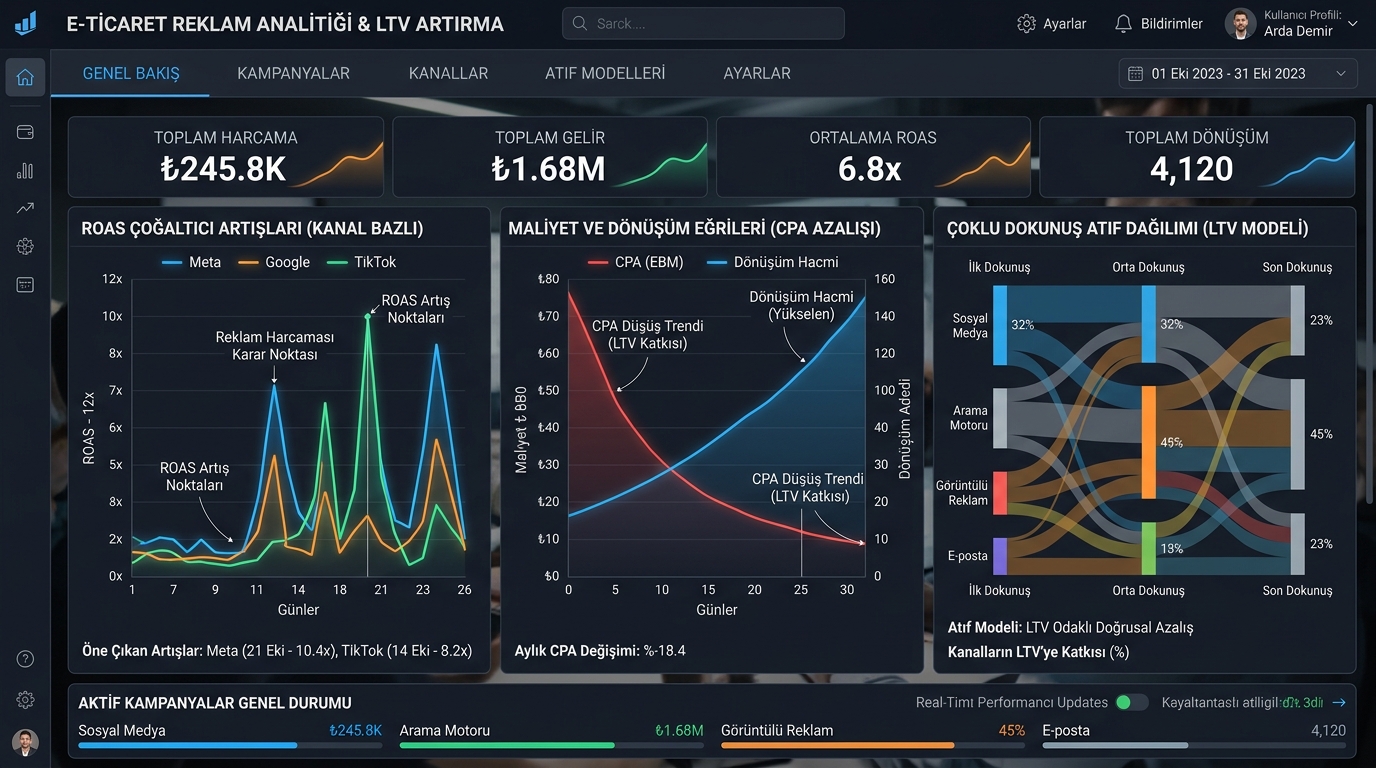1376x768 pixels.
Task: Click the "ROAS ÇOĞALTICI ARTIŞLARI (KANAL BAZLI)" title
Action: point(252,228)
